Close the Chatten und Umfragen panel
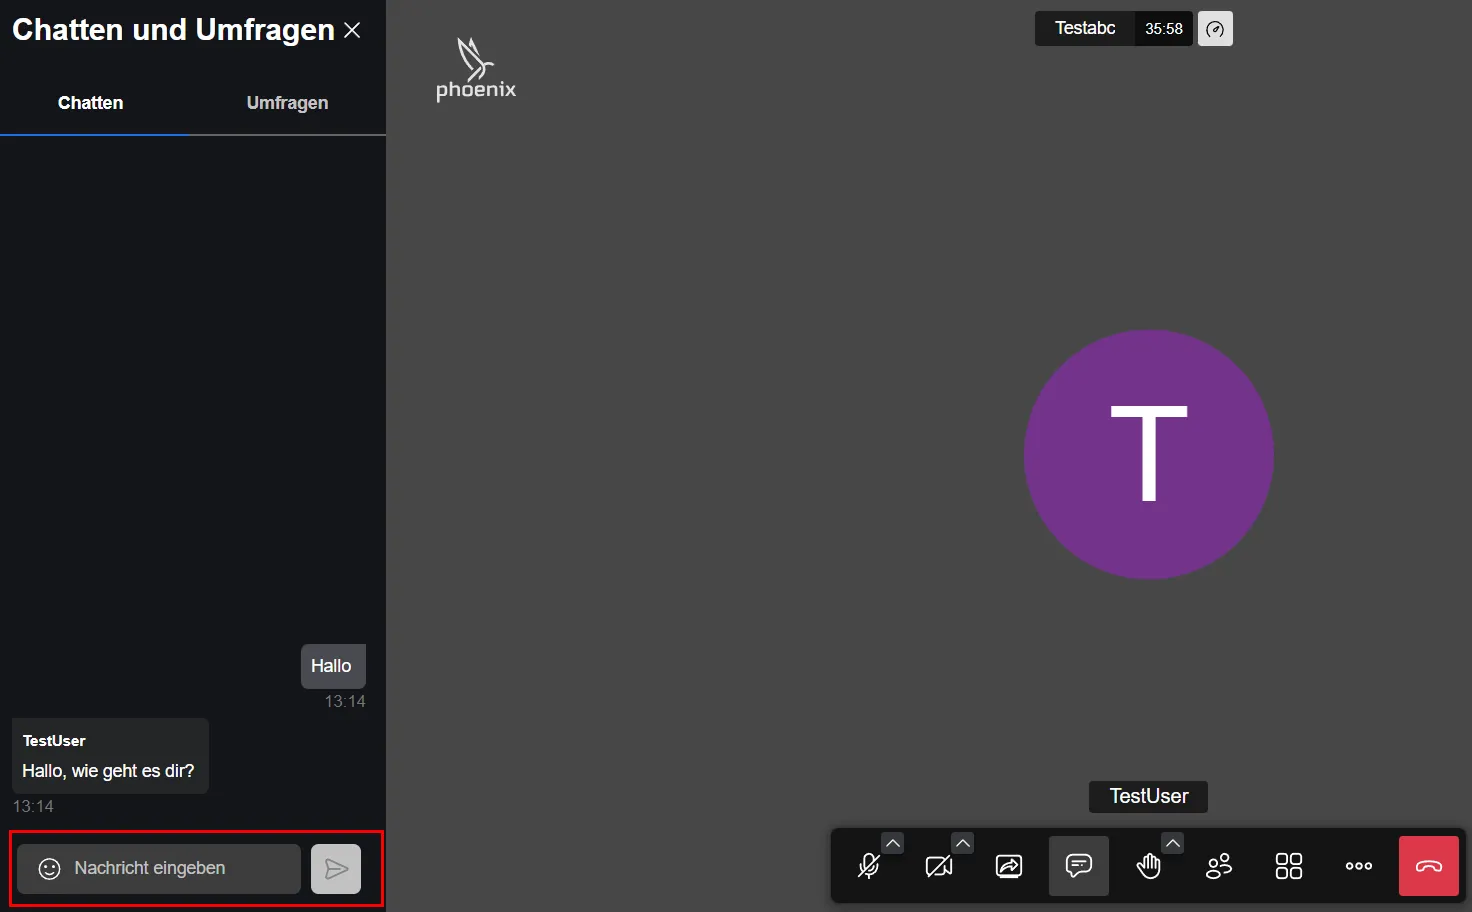Image resolution: width=1472 pixels, height=912 pixels. click(x=352, y=30)
